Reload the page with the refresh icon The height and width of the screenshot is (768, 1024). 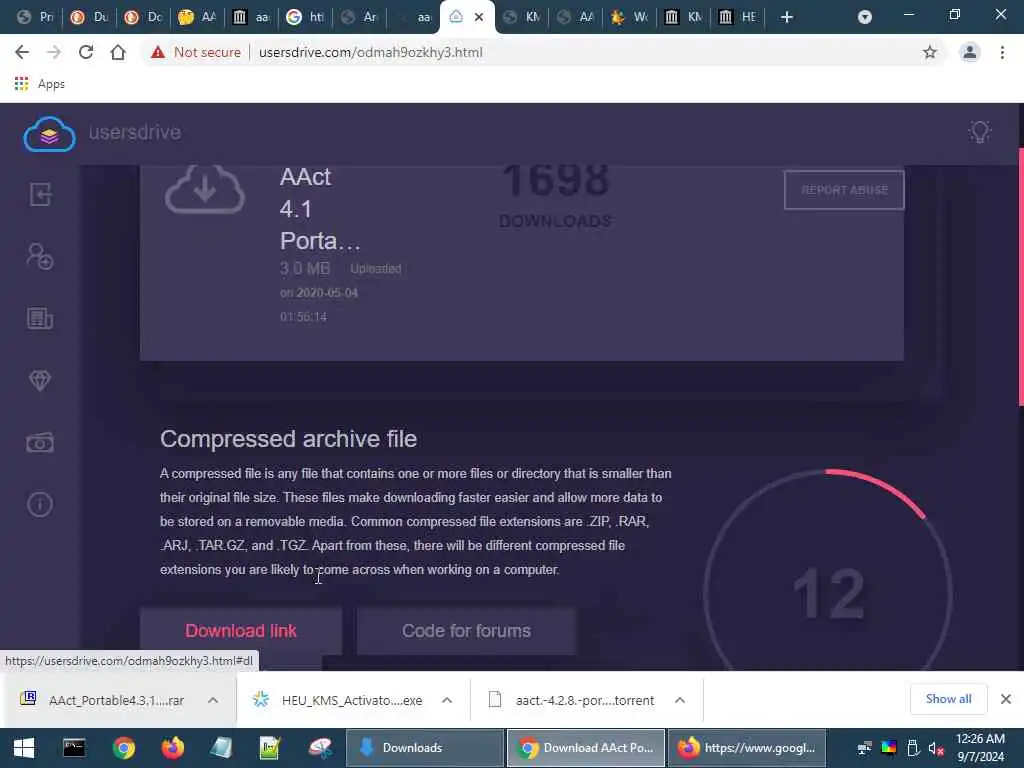click(86, 52)
